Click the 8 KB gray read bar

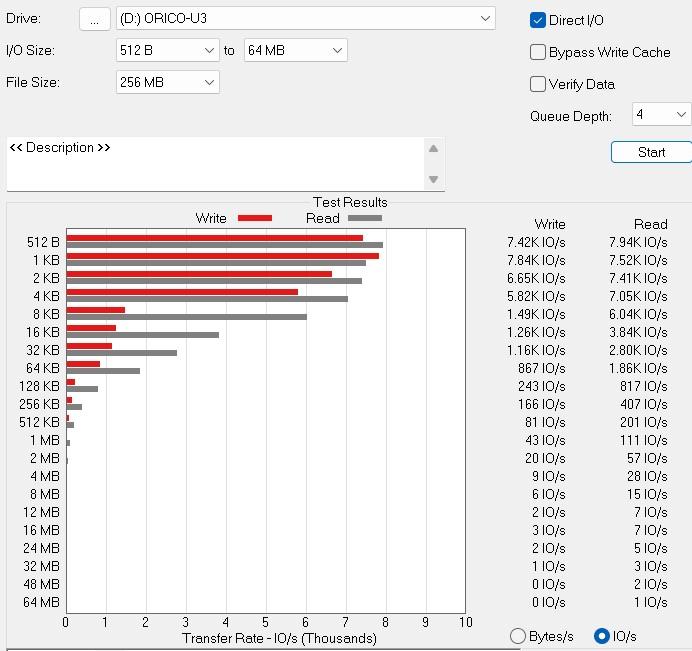click(186, 317)
